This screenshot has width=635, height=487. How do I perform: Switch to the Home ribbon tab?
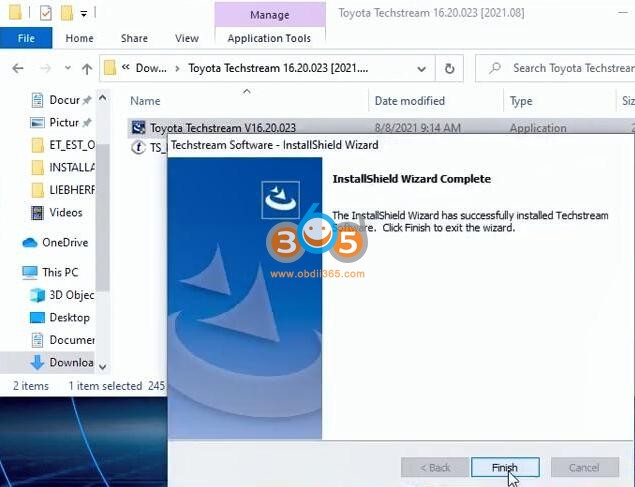point(79,38)
